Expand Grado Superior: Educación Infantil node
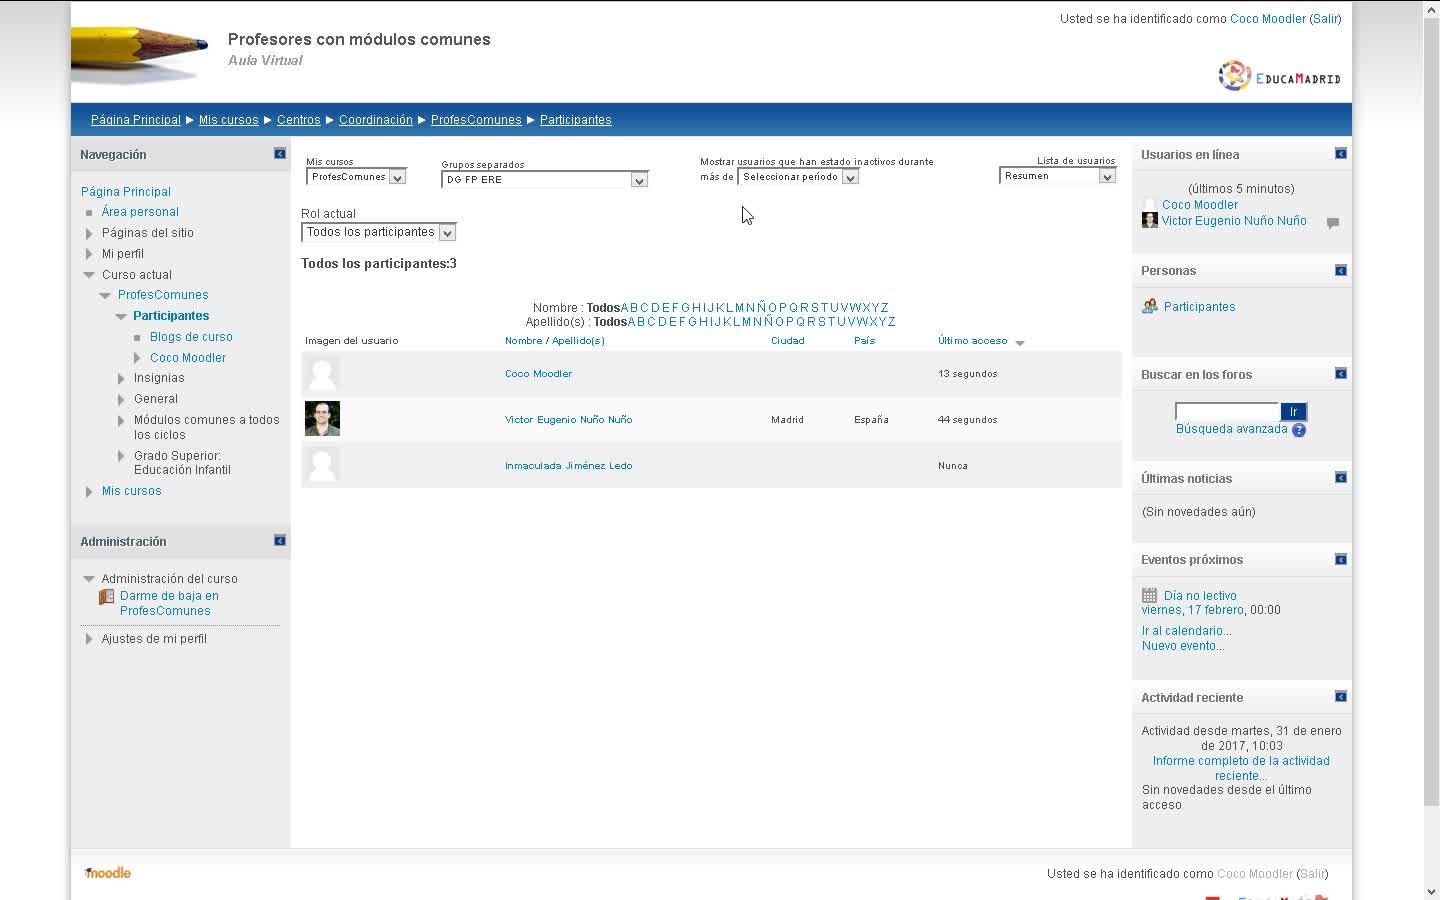 click(121, 456)
